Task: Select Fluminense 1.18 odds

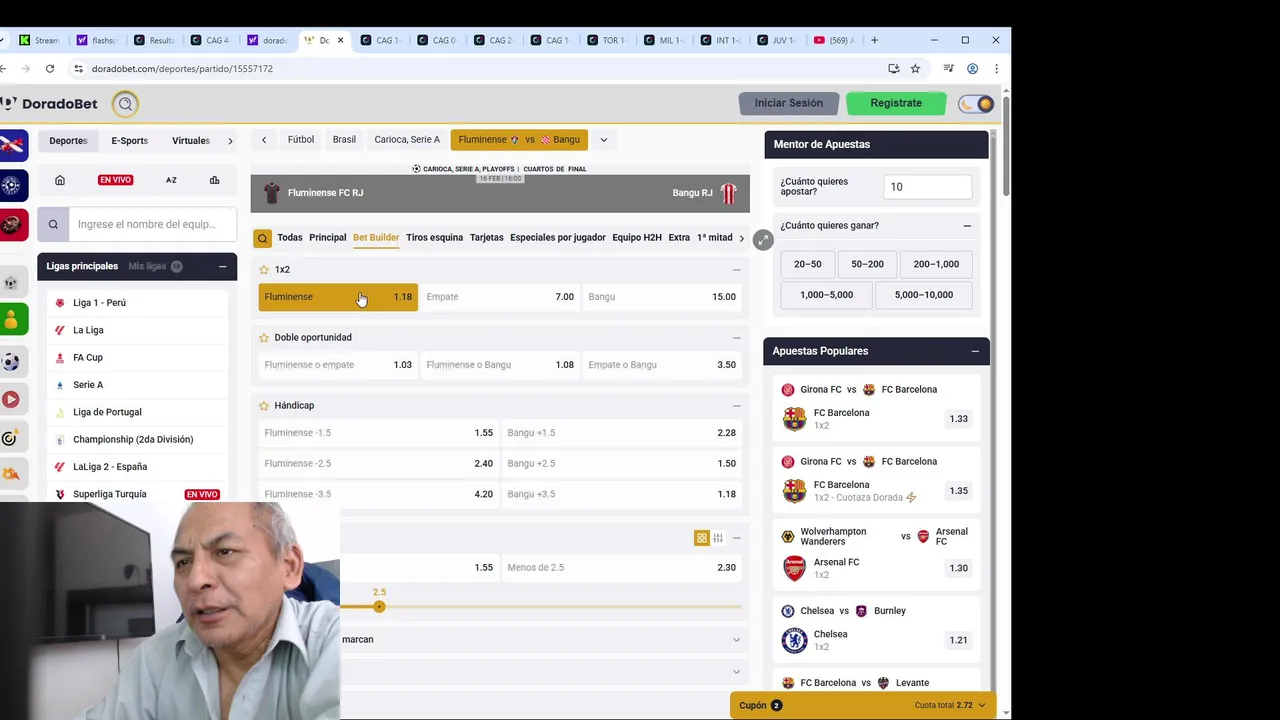Action: coord(338,297)
